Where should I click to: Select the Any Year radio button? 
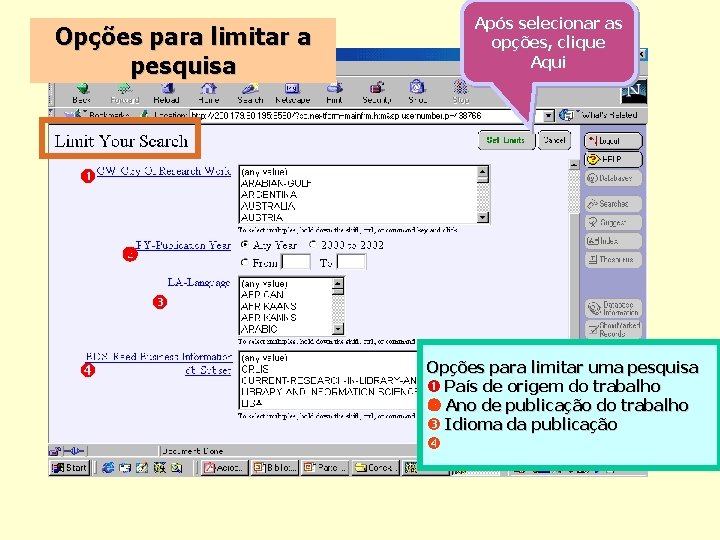coord(245,244)
